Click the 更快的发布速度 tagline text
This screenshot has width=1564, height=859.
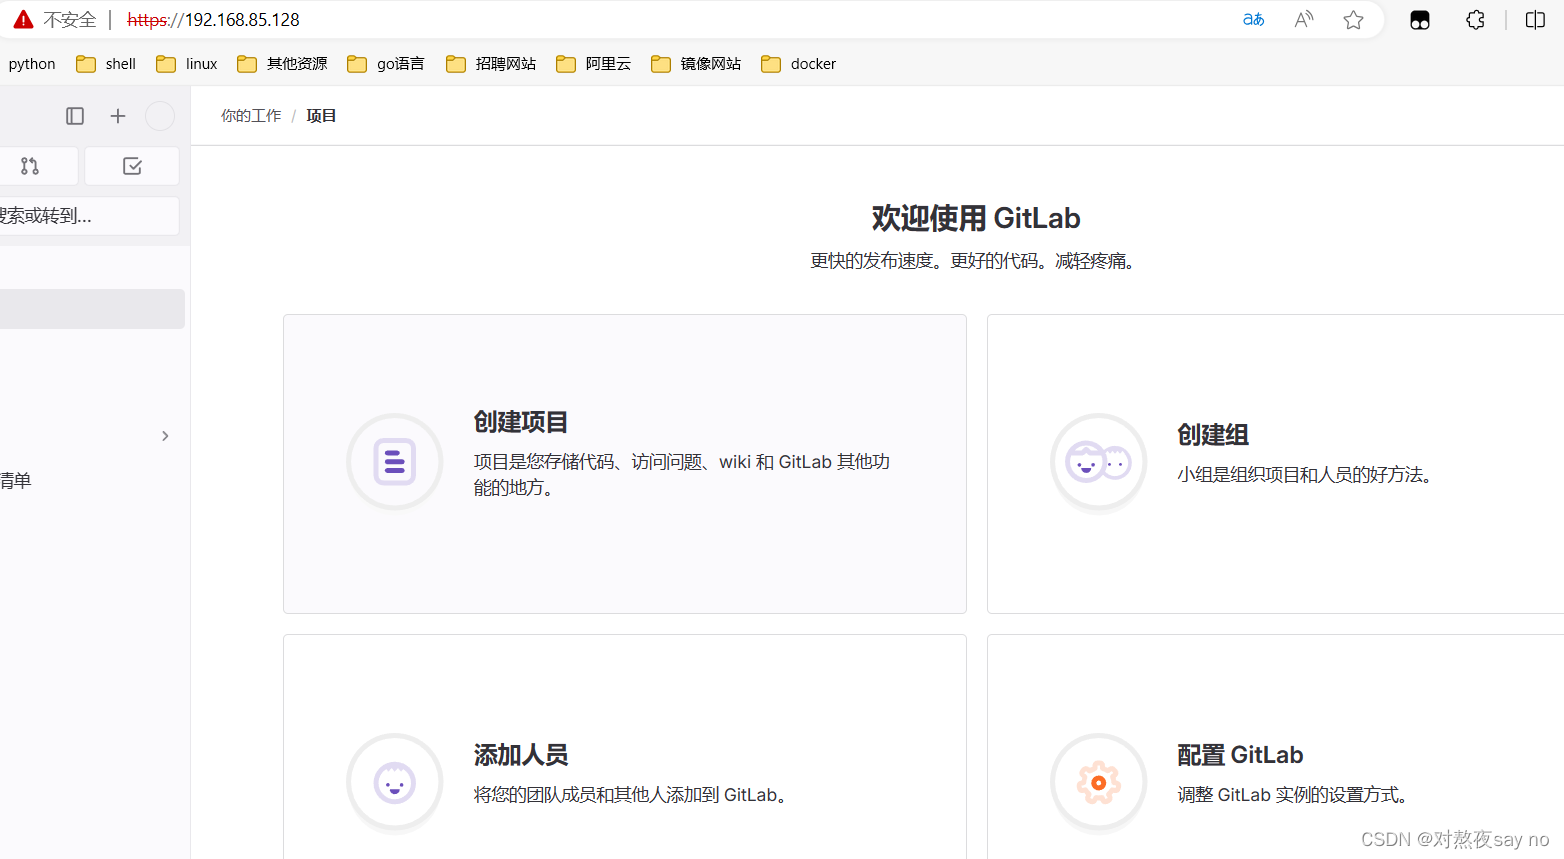976,261
